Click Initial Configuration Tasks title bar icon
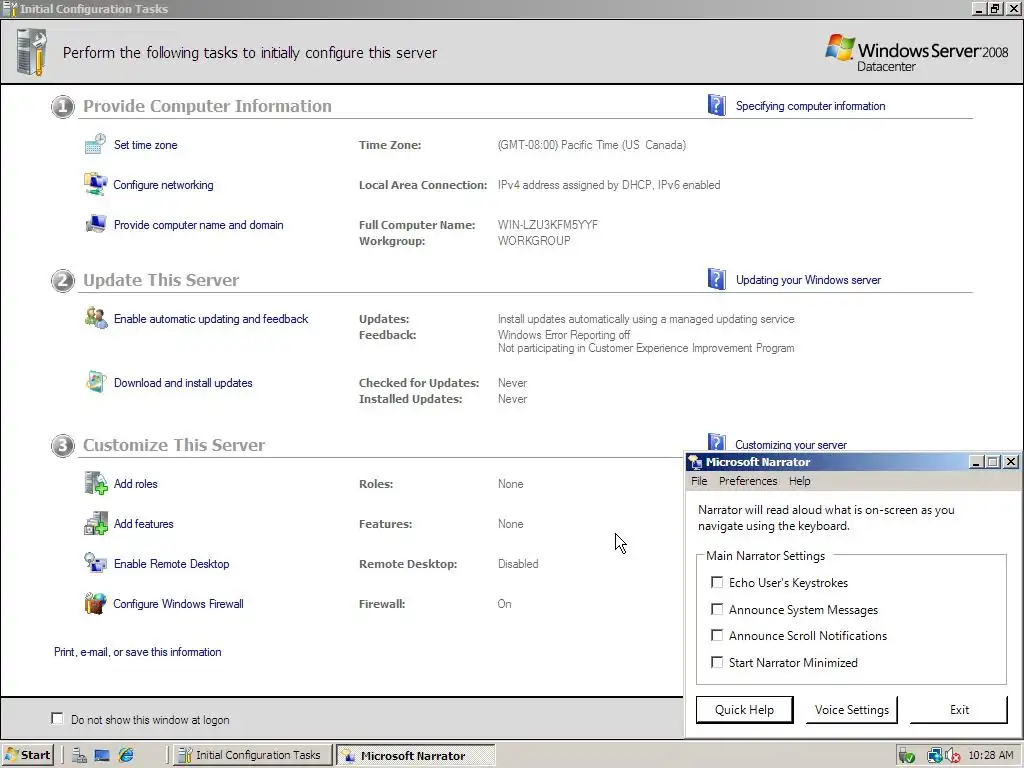The width and height of the screenshot is (1024, 768). click(x=10, y=8)
